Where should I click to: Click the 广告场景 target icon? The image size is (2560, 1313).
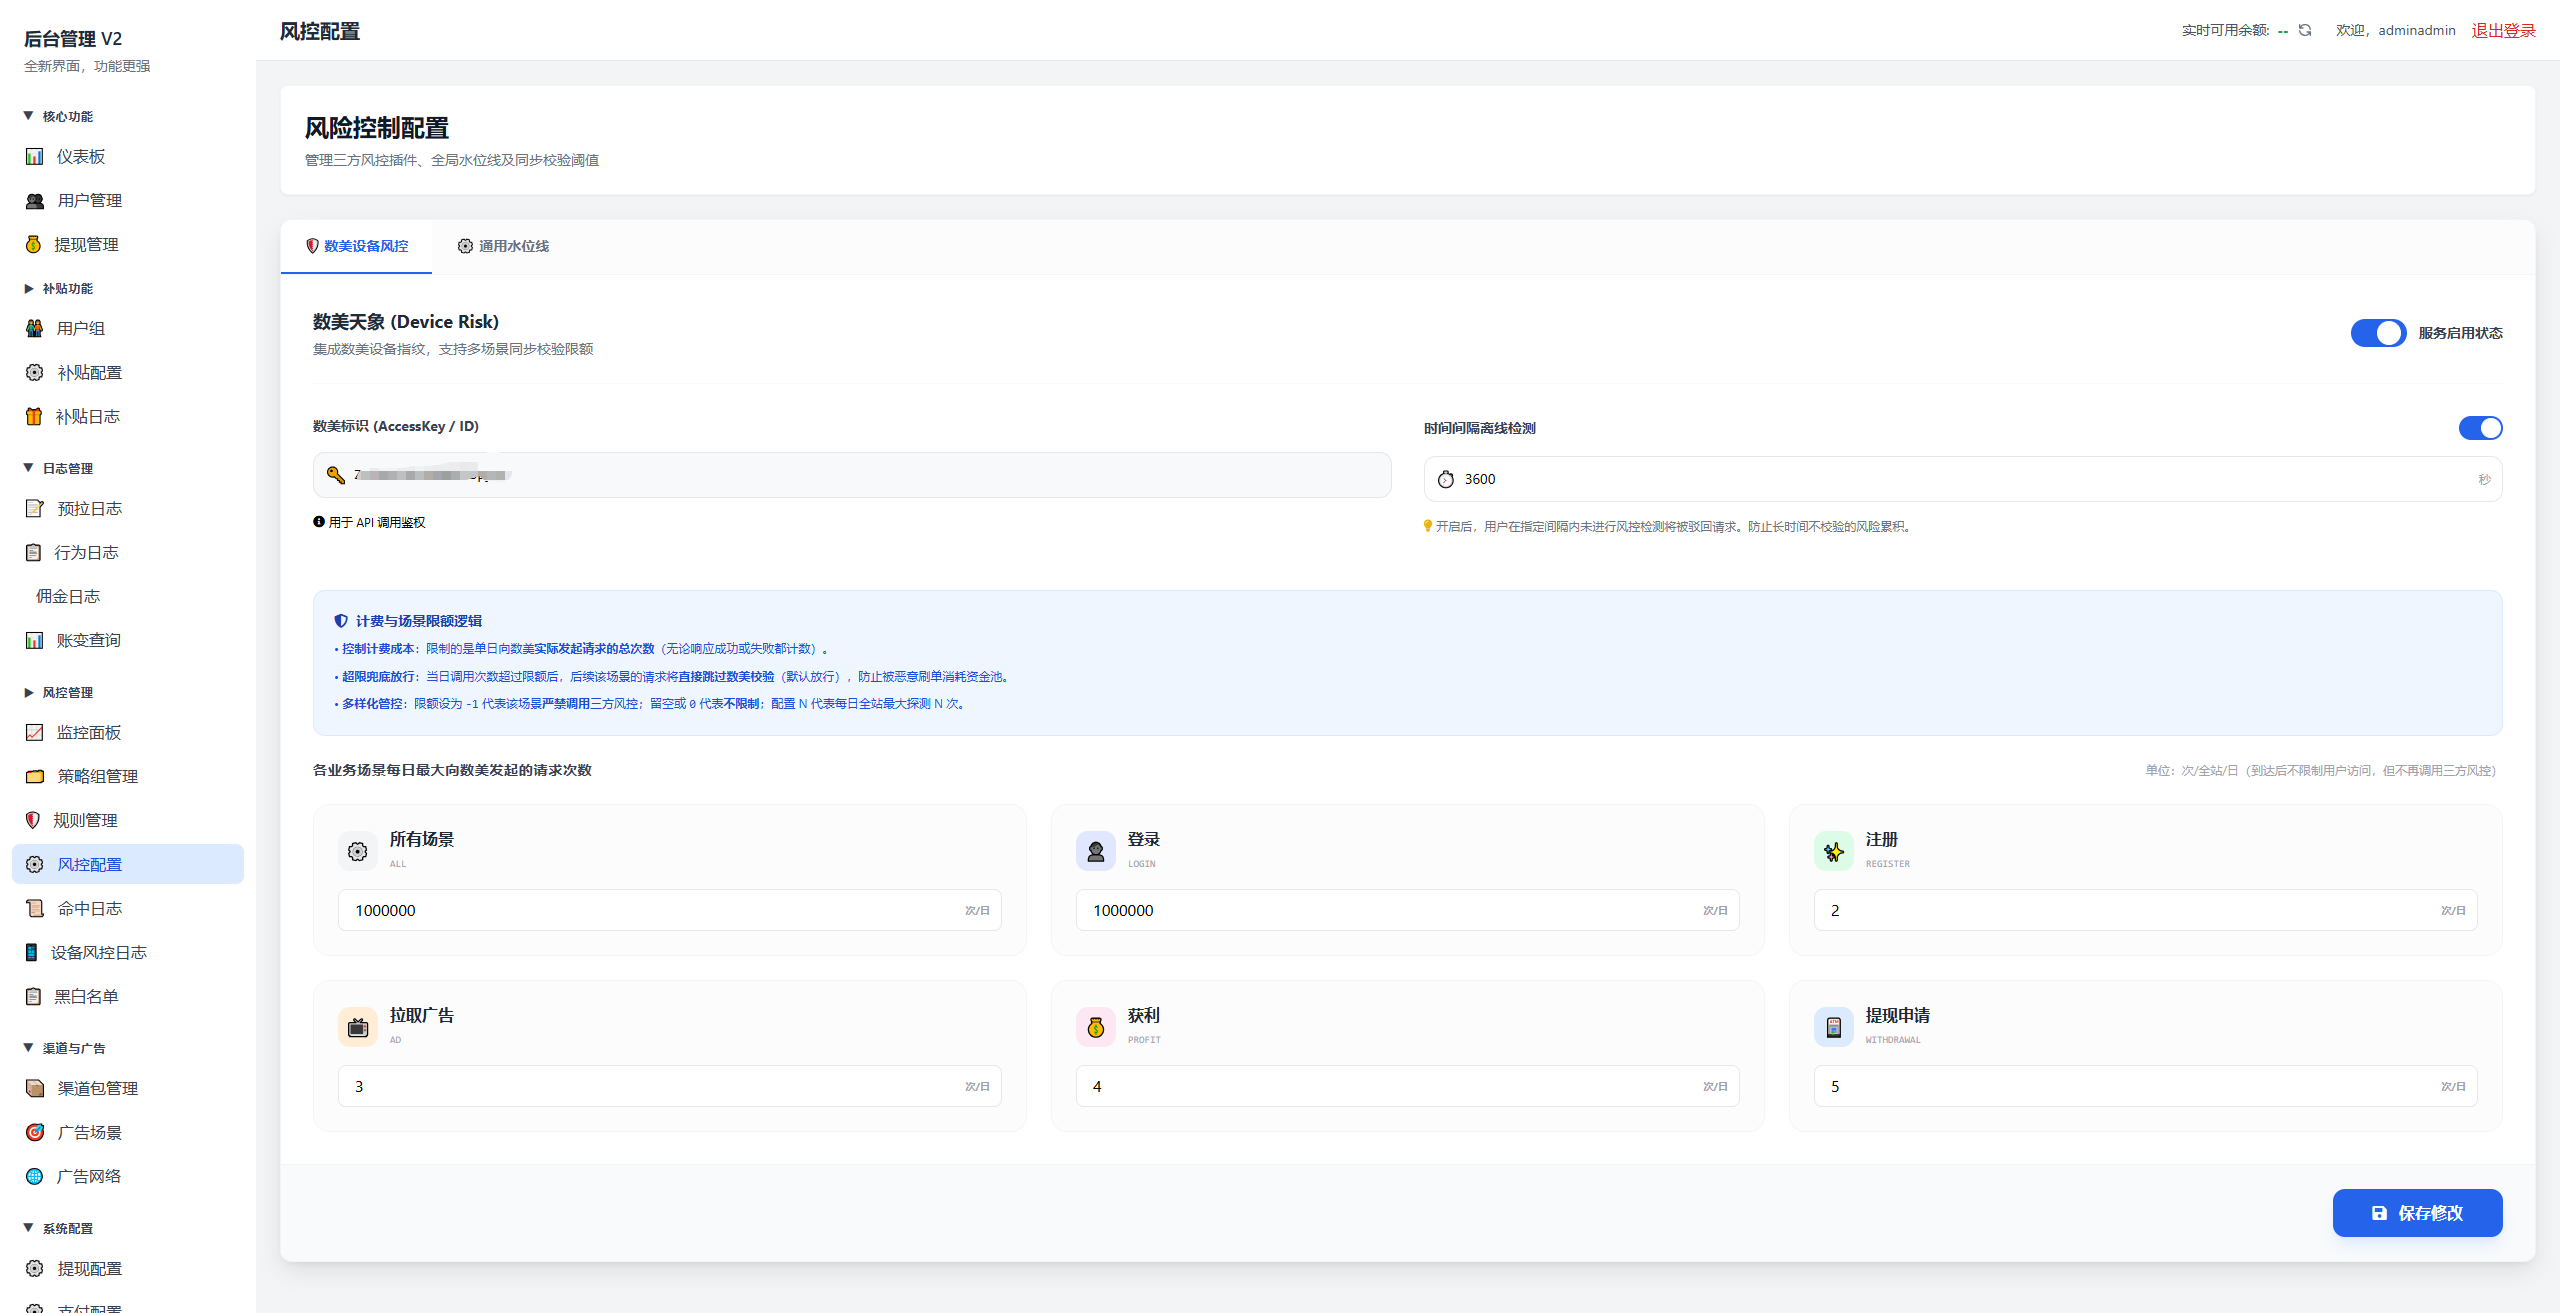click(x=35, y=1133)
